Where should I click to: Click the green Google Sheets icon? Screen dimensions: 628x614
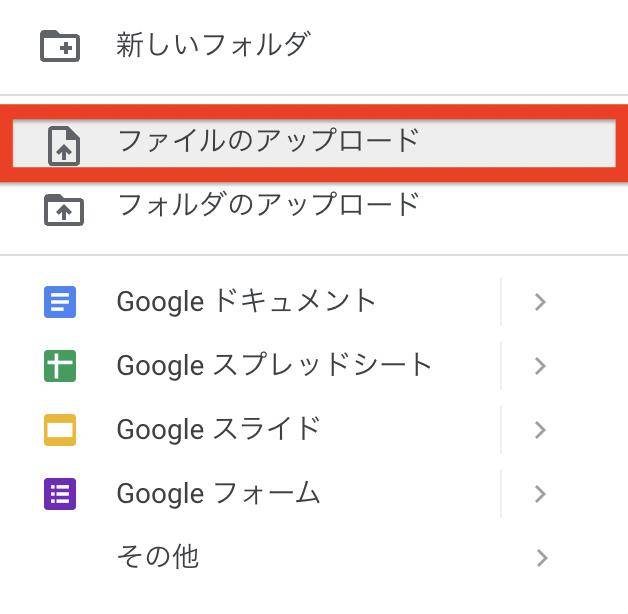click(x=60, y=366)
